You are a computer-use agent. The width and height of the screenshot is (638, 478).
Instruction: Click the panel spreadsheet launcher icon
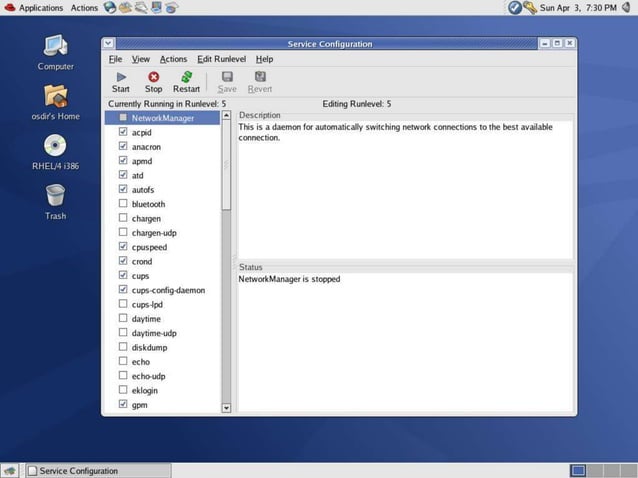(172, 7)
